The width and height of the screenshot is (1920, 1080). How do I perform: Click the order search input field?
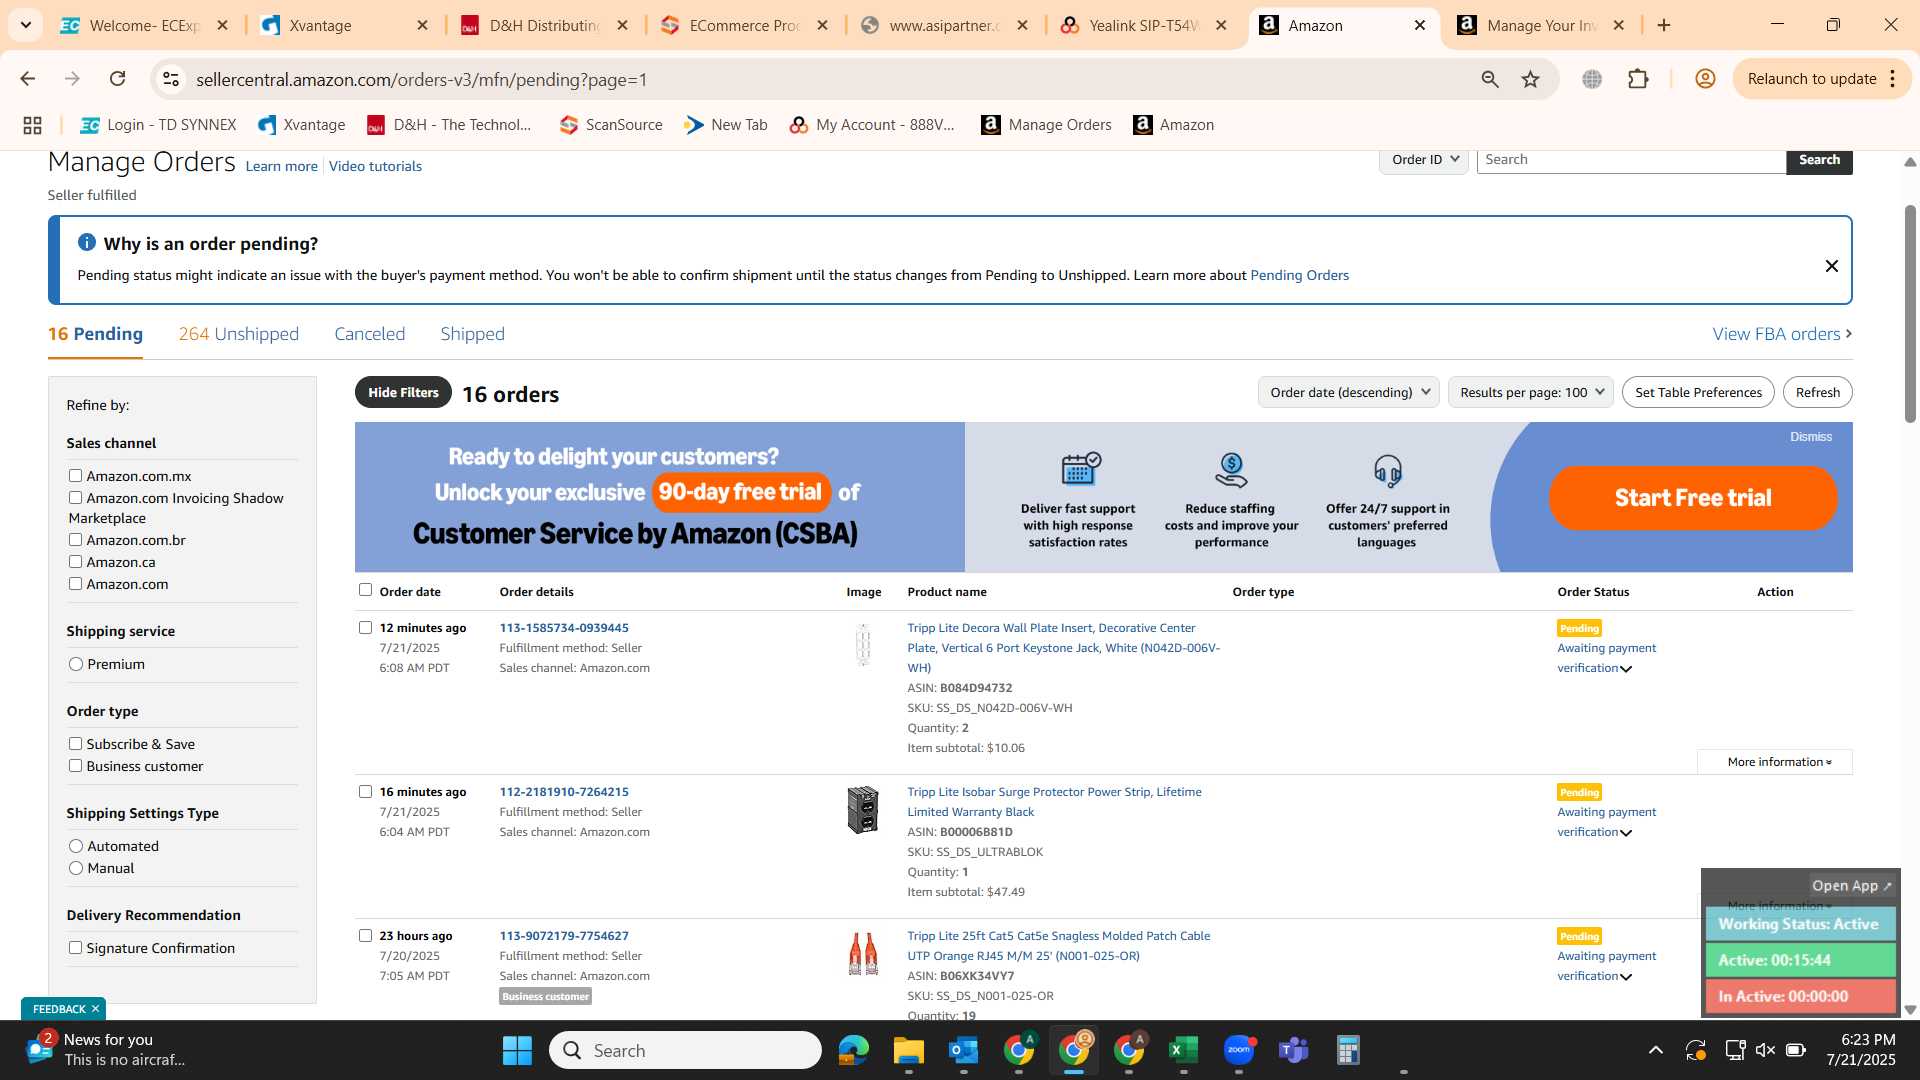pos(1631,160)
